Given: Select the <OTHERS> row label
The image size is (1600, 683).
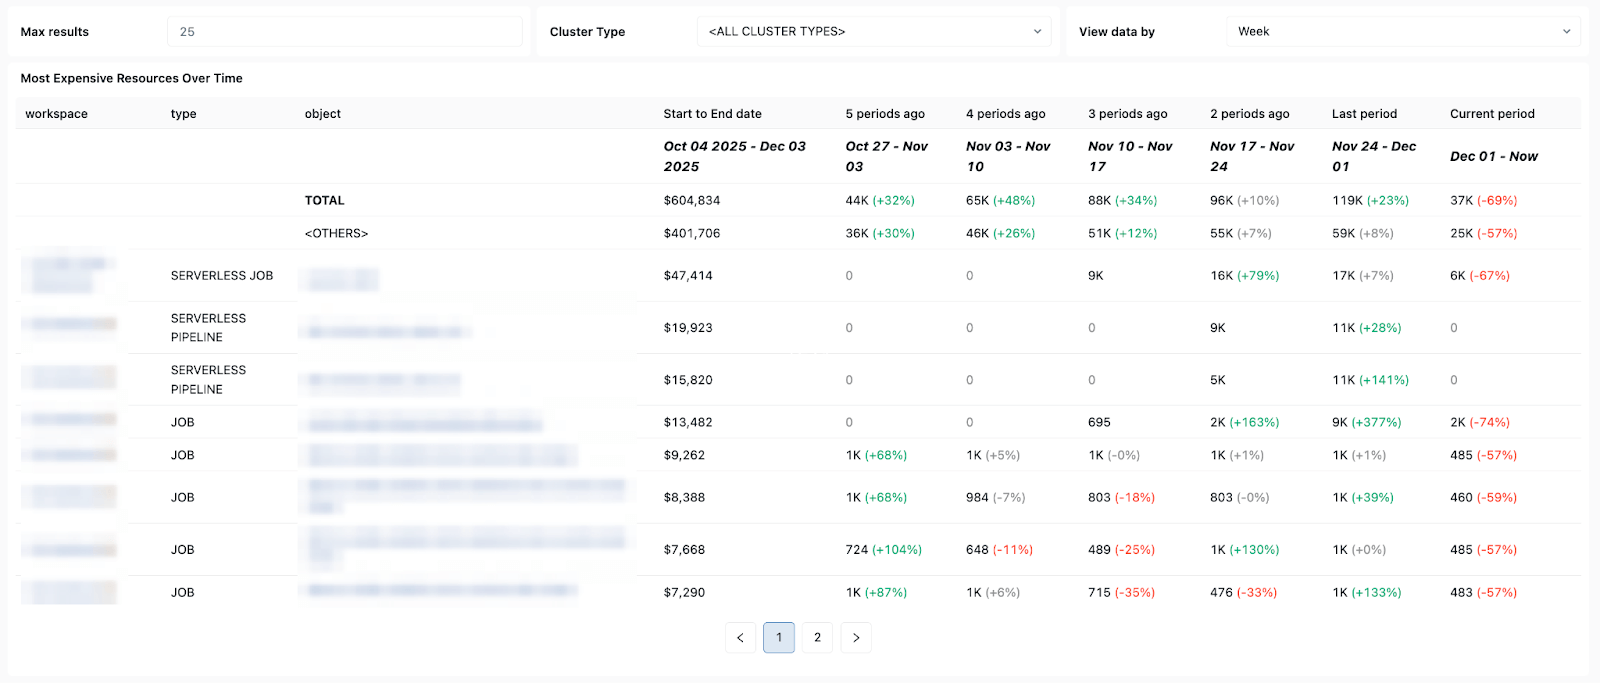Looking at the screenshot, I should (336, 234).
